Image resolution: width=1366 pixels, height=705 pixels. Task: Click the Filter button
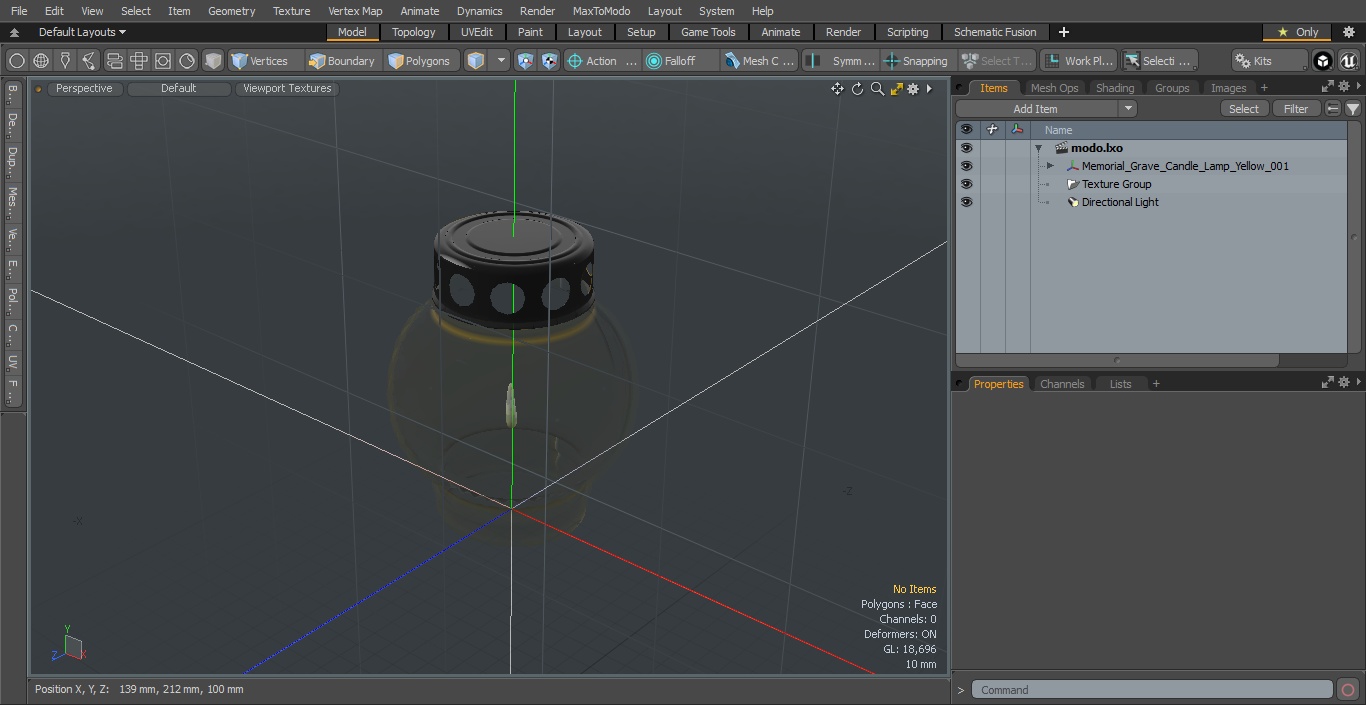pos(1296,109)
